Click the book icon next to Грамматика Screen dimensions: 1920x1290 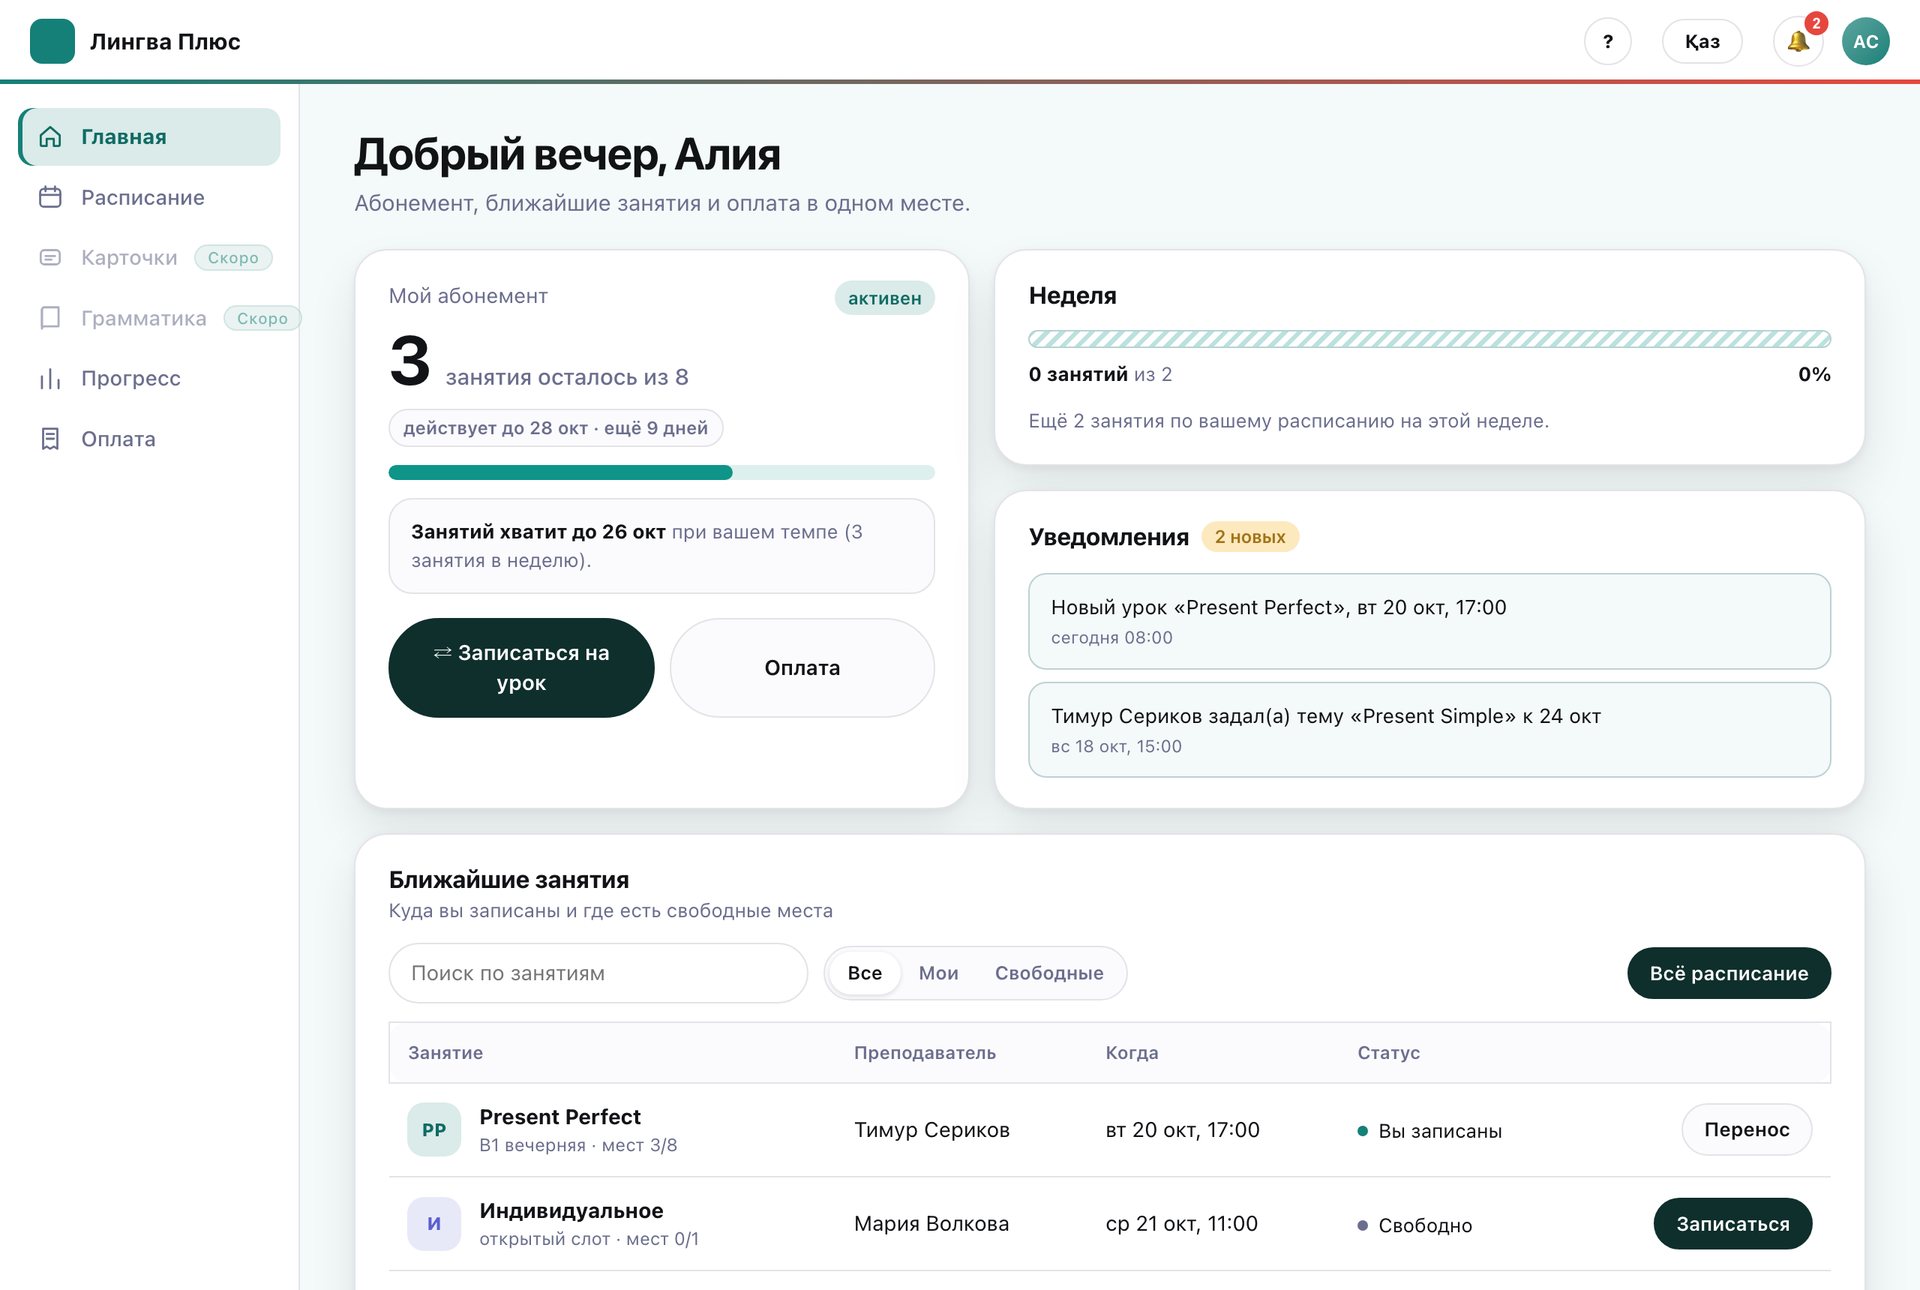click(x=50, y=318)
